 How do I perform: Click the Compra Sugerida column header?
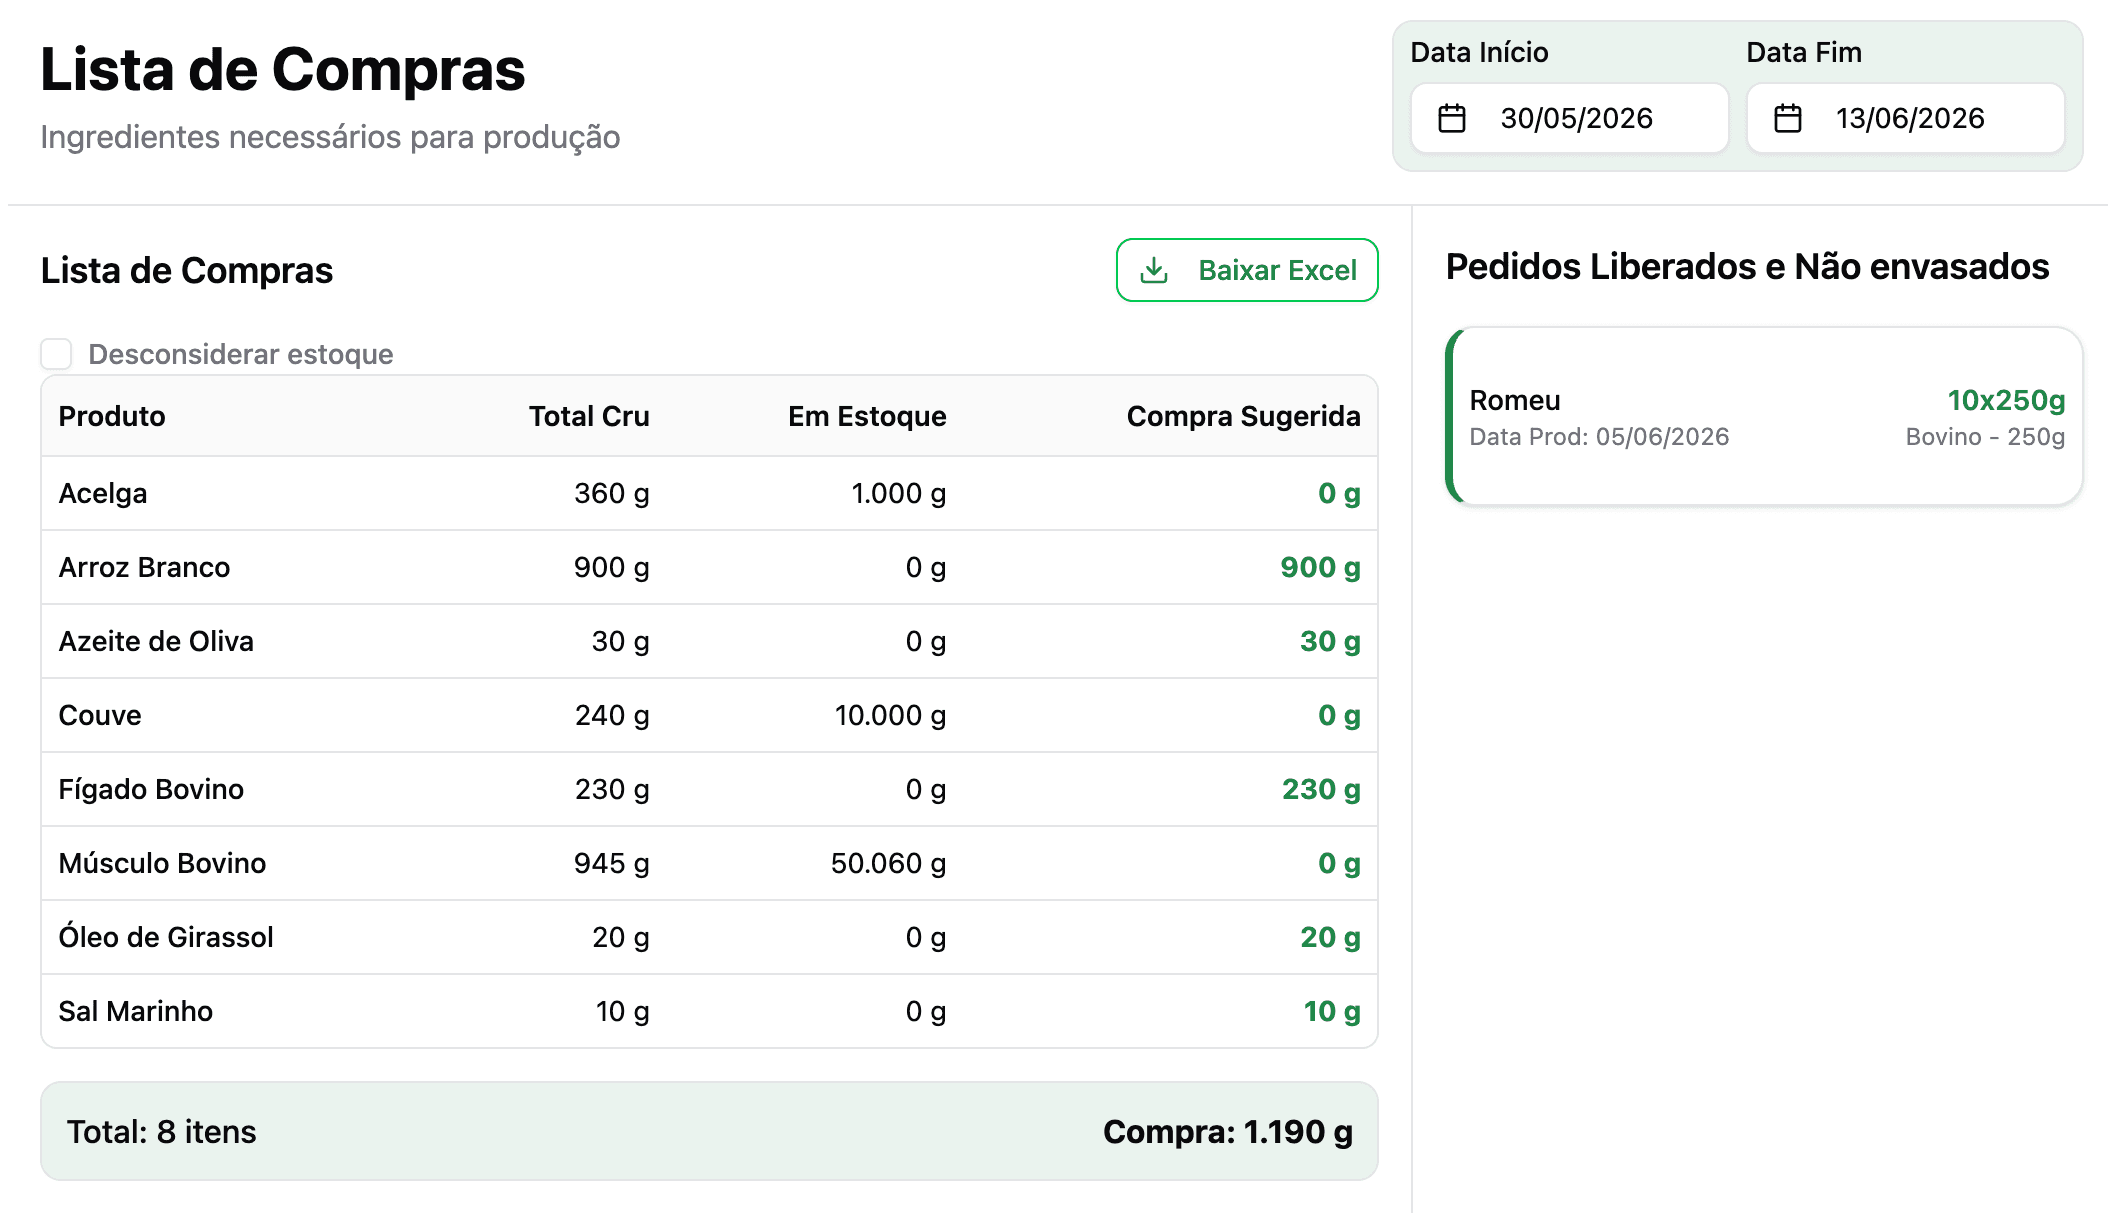tap(1243, 416)
